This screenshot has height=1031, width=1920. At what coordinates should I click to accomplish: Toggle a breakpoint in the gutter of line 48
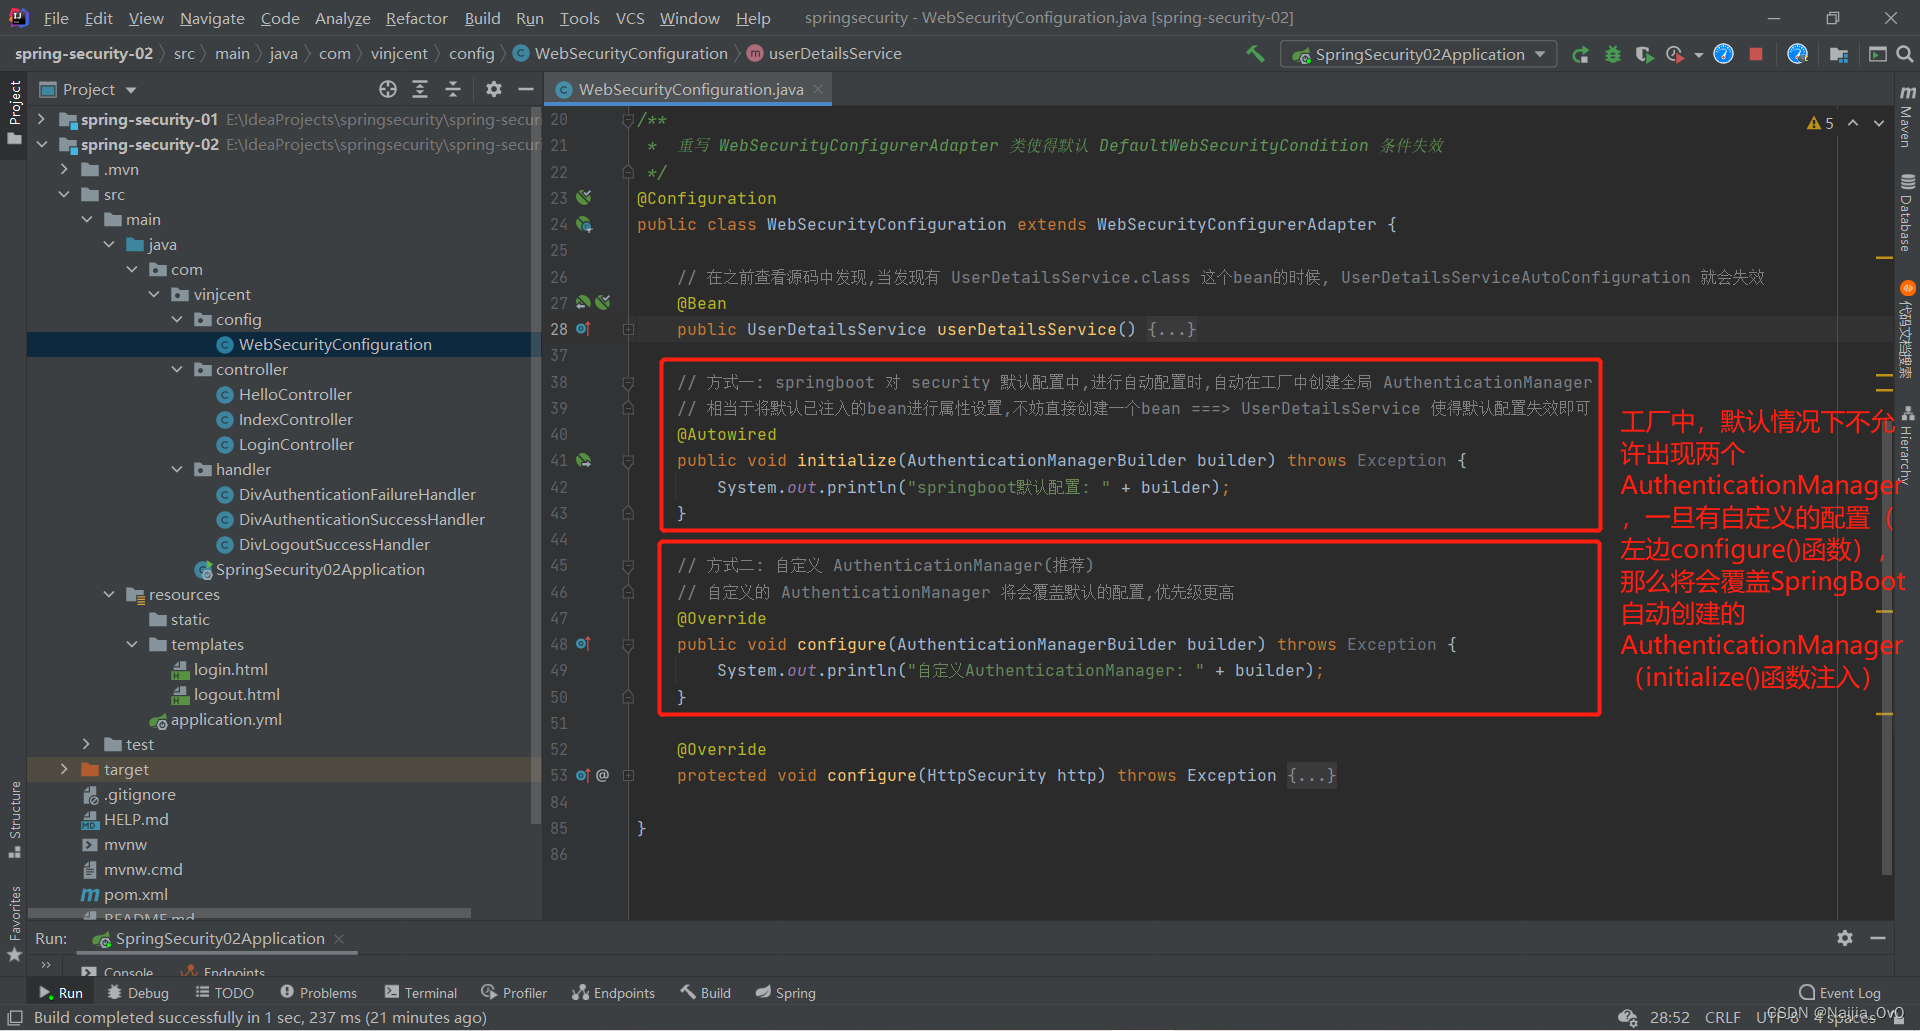(610, 644)
